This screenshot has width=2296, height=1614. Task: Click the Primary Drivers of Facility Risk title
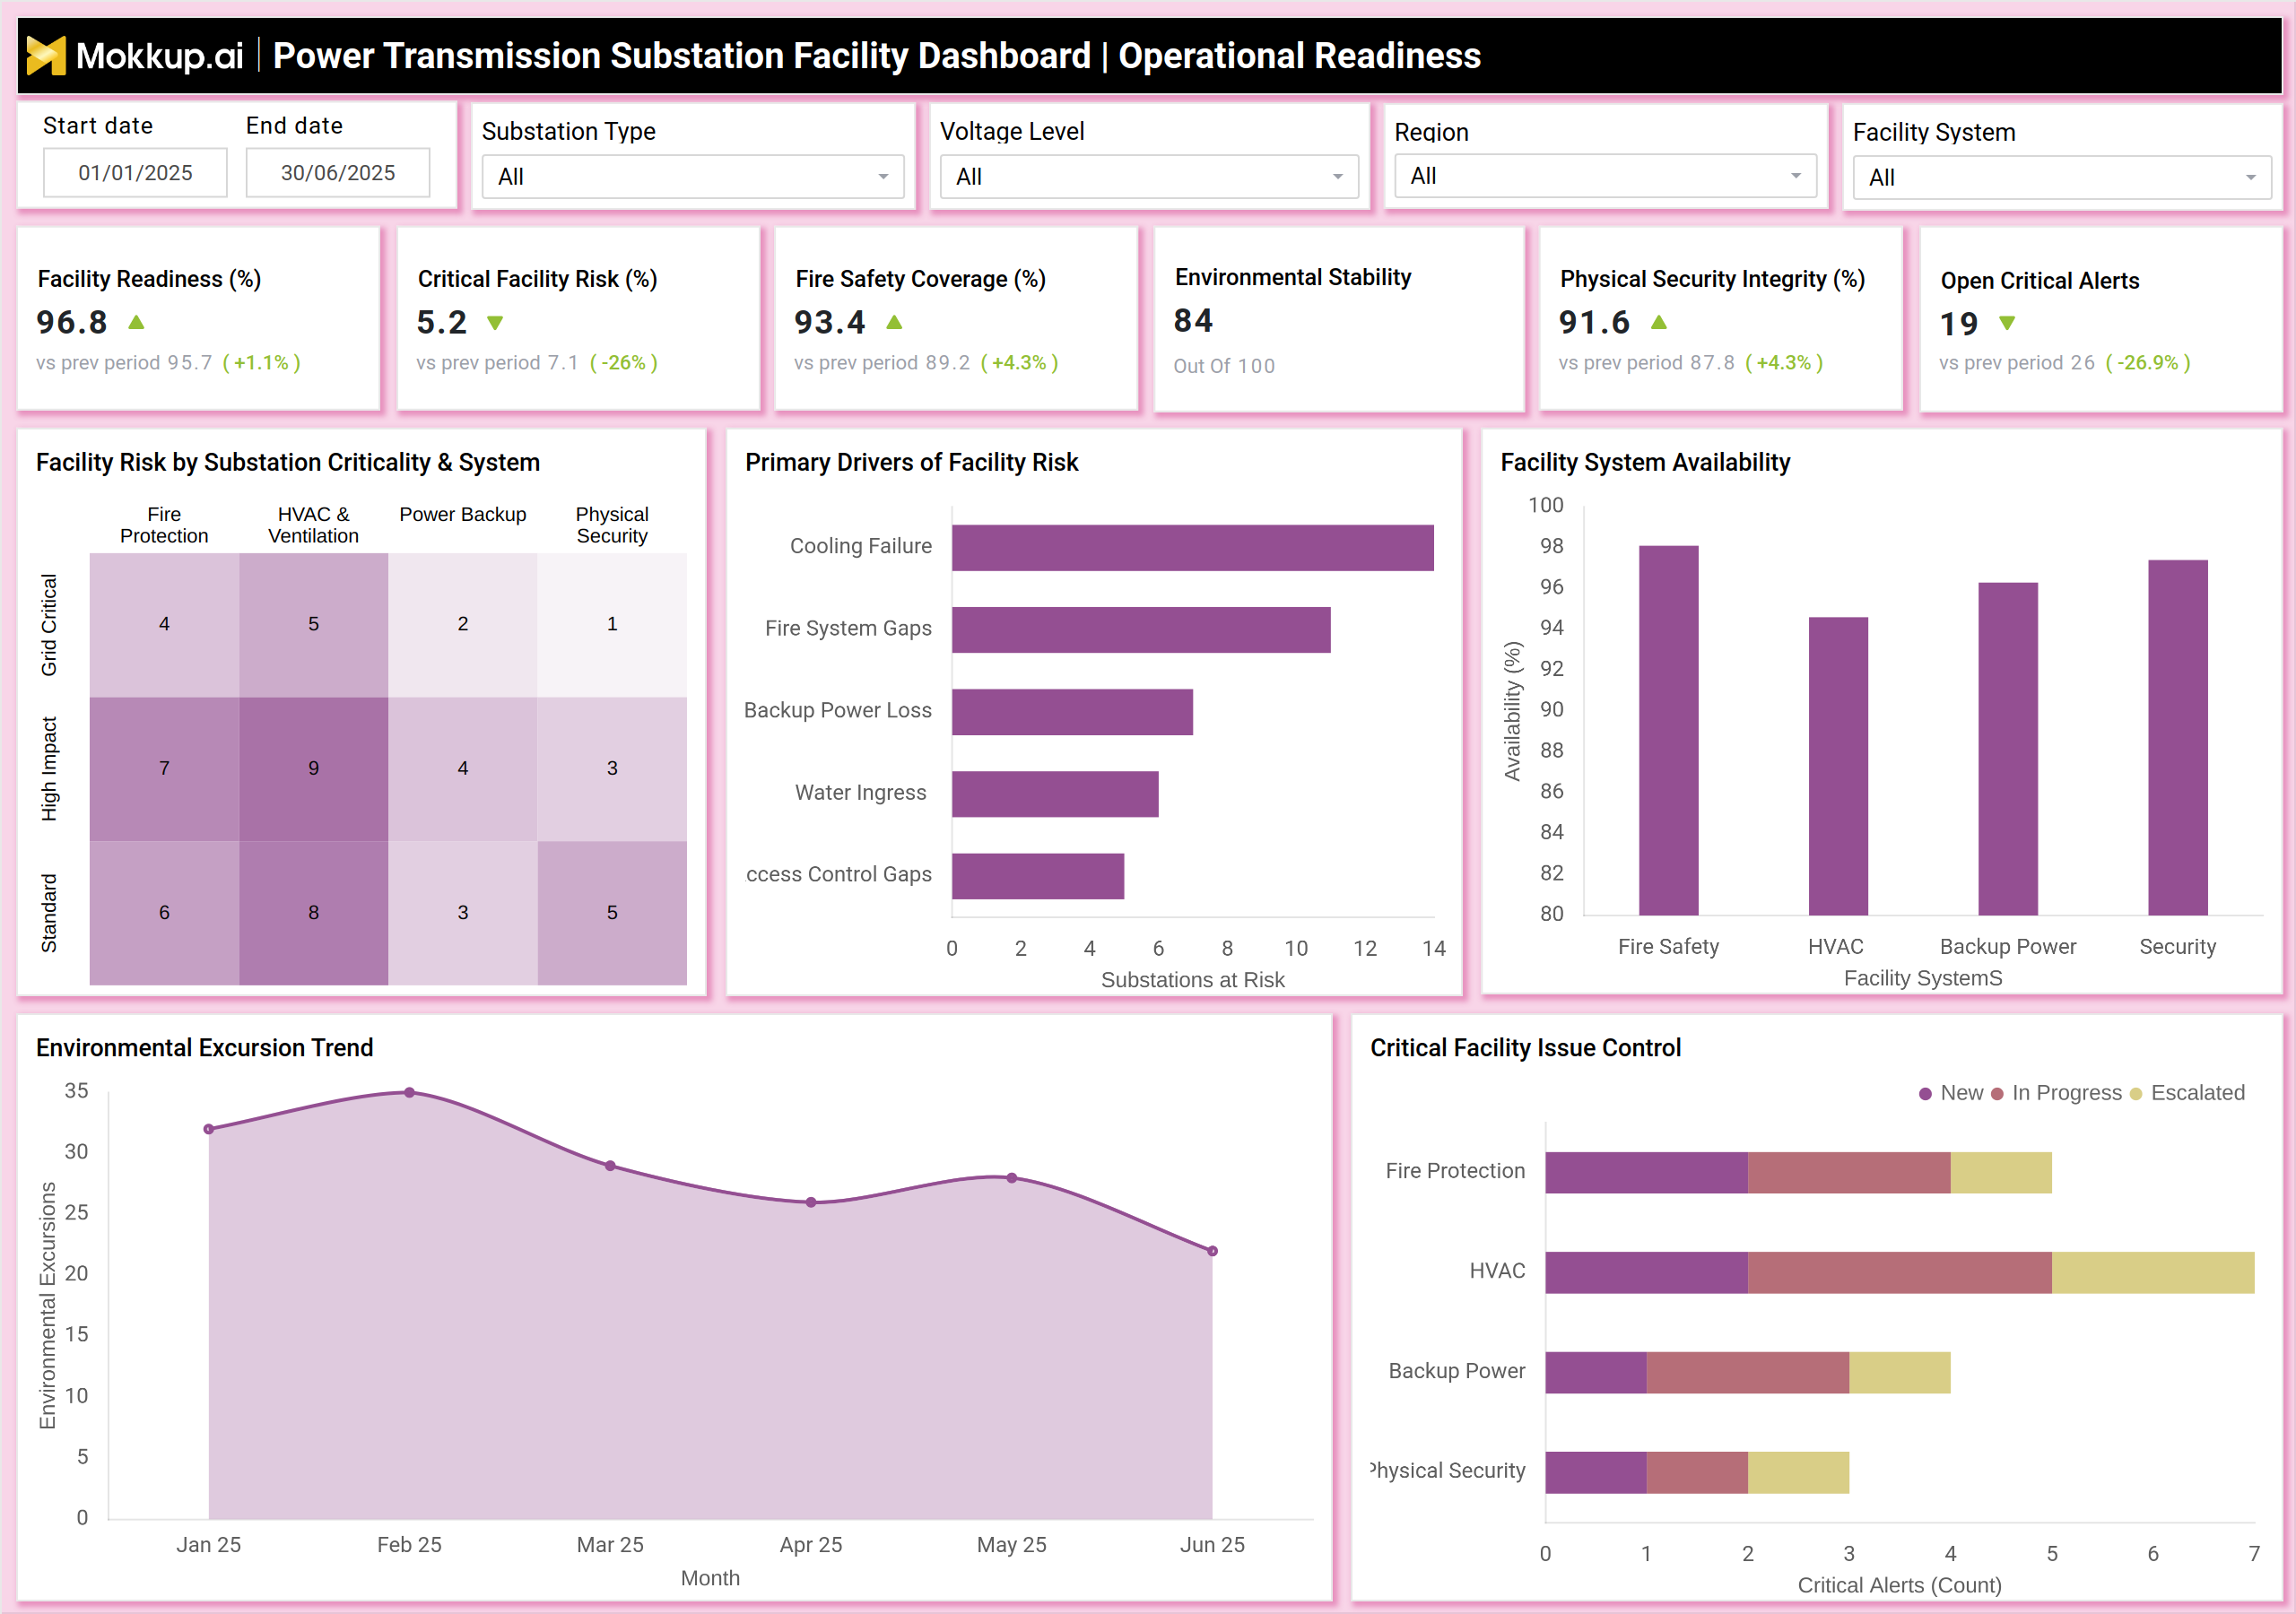[x=911, y=462]
